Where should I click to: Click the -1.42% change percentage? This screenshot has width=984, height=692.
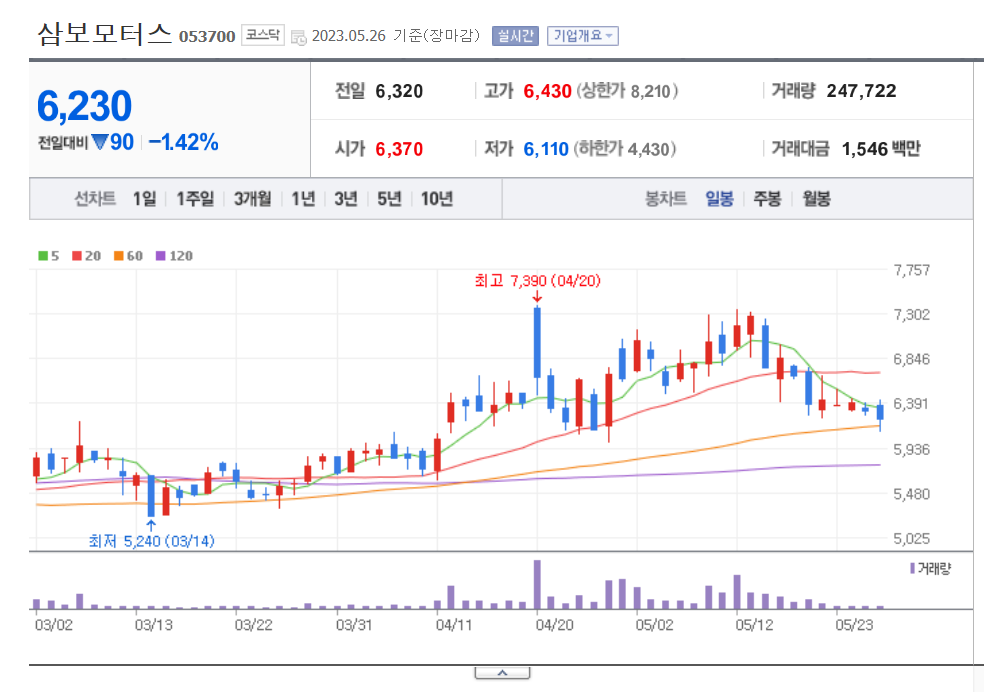(x=183, y=142)
